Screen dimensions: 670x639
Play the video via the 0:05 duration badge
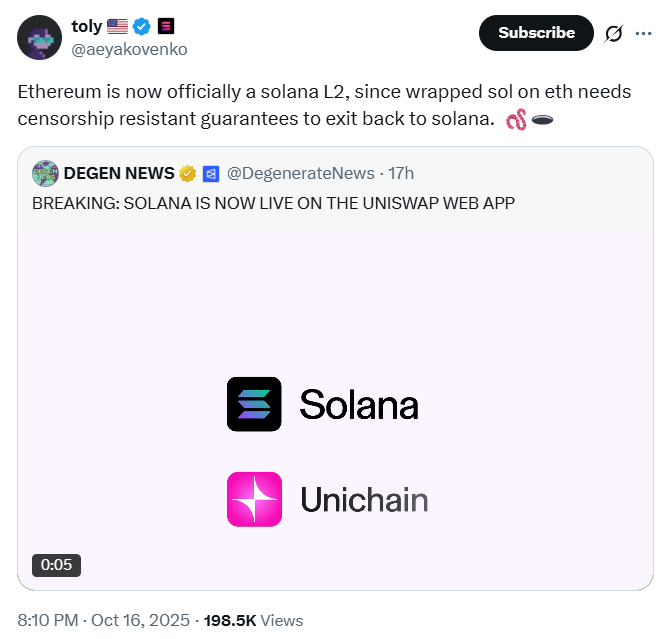click(x=56, y=564)
